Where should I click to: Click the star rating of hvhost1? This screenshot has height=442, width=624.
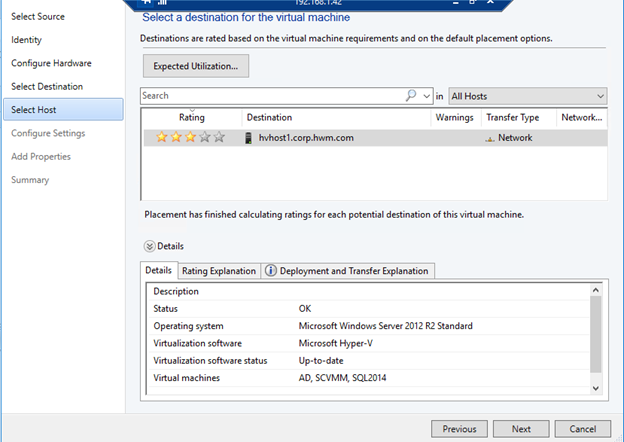click(x=190, y=137)
